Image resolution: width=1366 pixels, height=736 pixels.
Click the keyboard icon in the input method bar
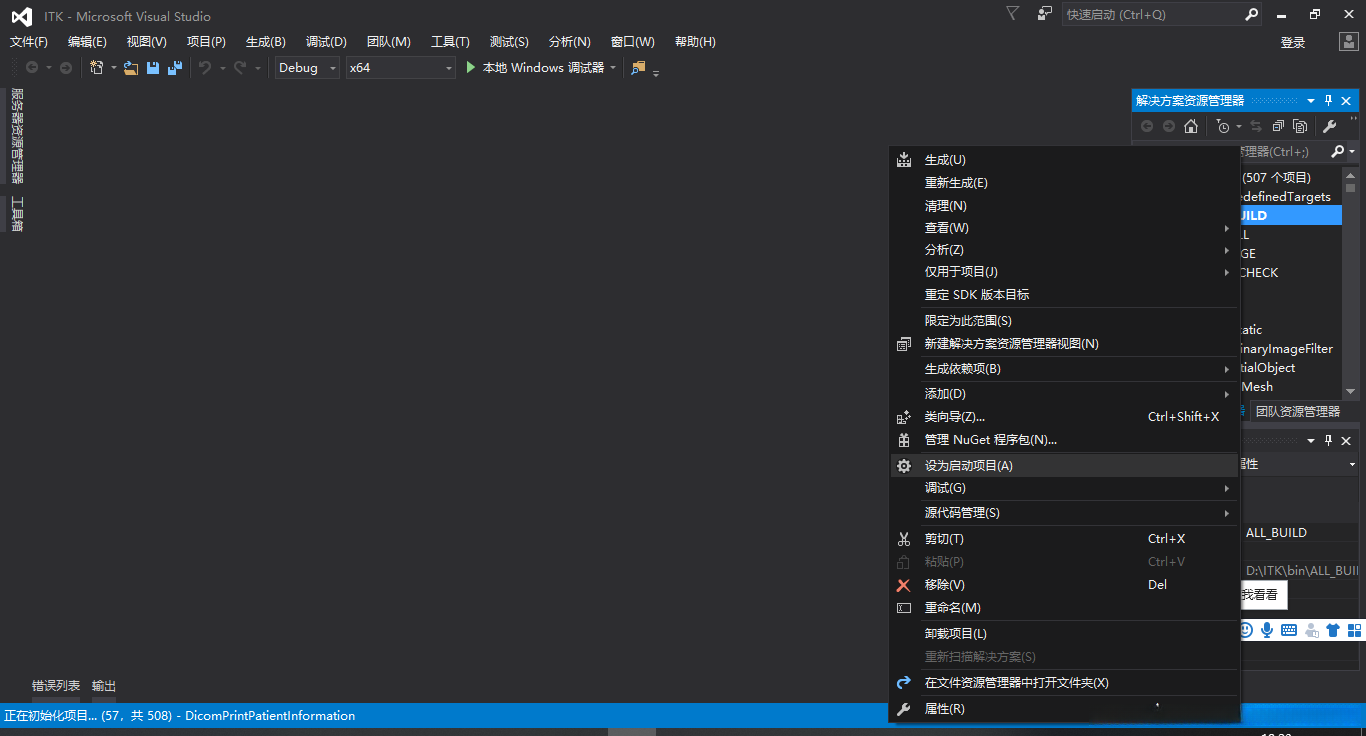[1289, 630]
